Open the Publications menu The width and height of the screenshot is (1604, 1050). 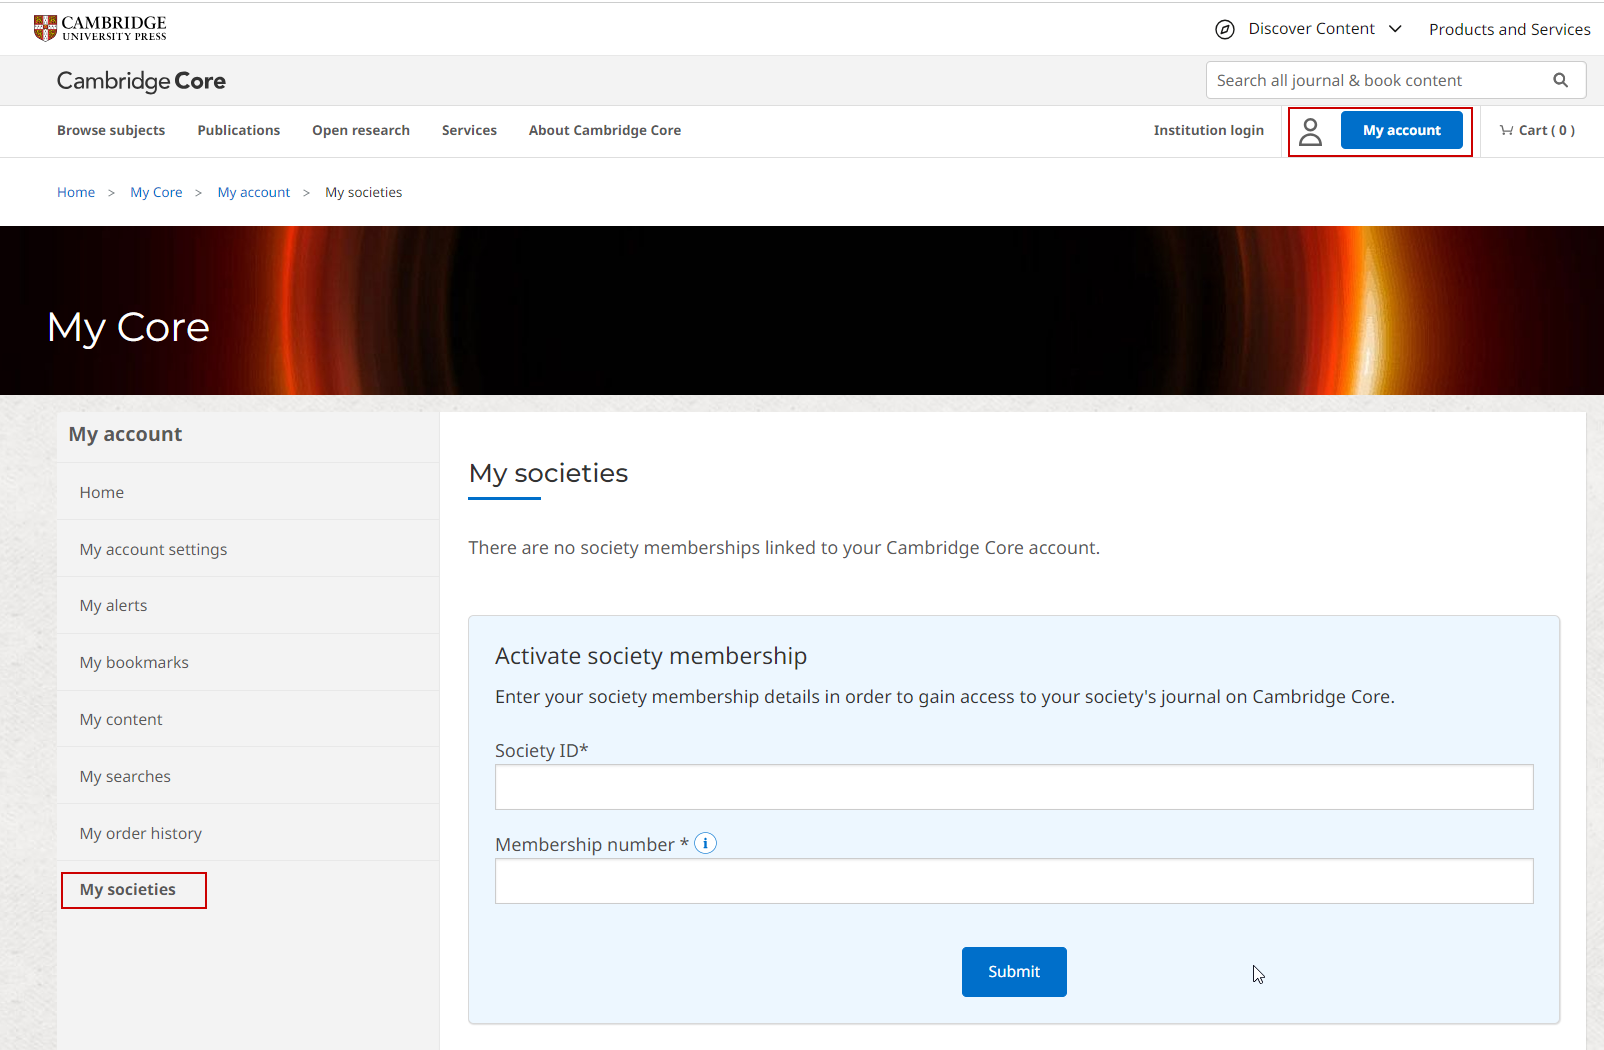pos(239,130)
